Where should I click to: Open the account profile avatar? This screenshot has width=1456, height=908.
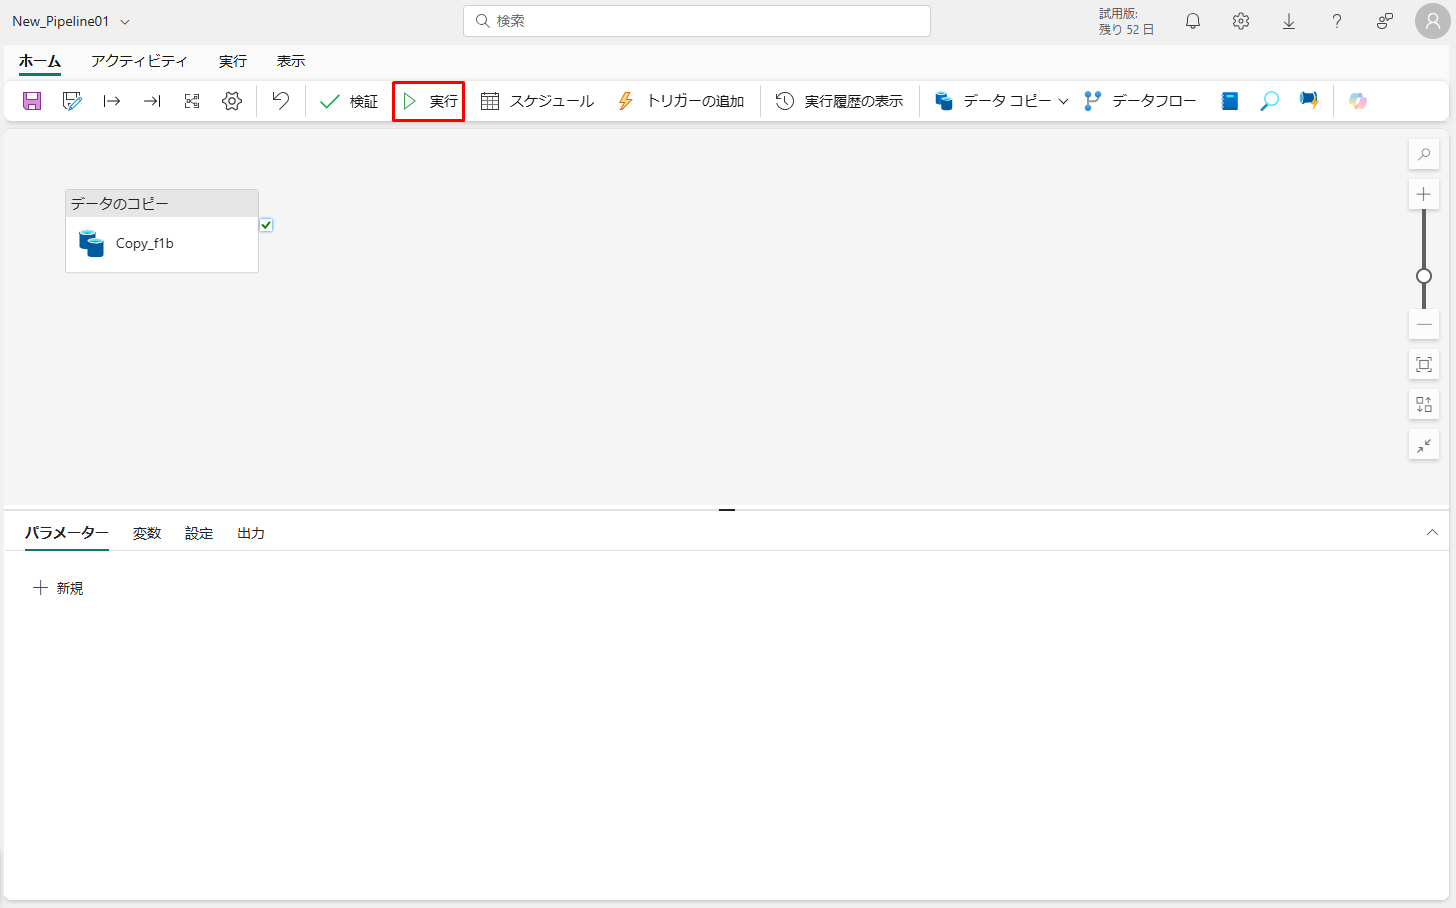[x=1433, y=21]
